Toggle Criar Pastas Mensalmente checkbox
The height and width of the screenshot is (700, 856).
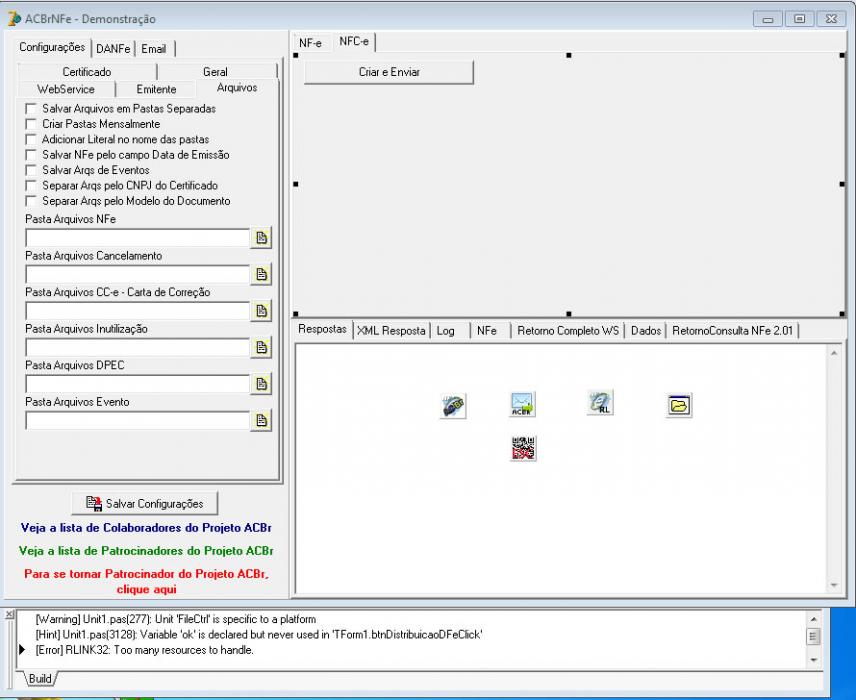pyautogui.click(x=31, y=124)
